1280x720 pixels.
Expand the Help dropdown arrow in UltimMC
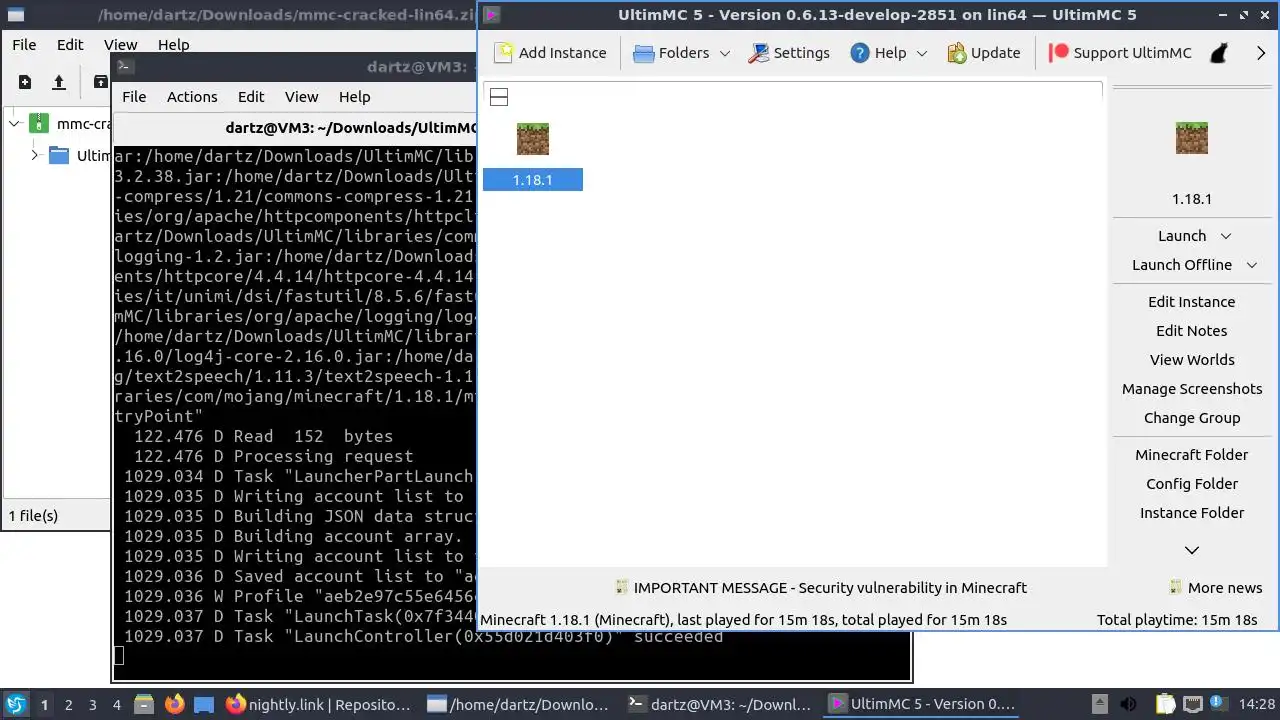922,53
